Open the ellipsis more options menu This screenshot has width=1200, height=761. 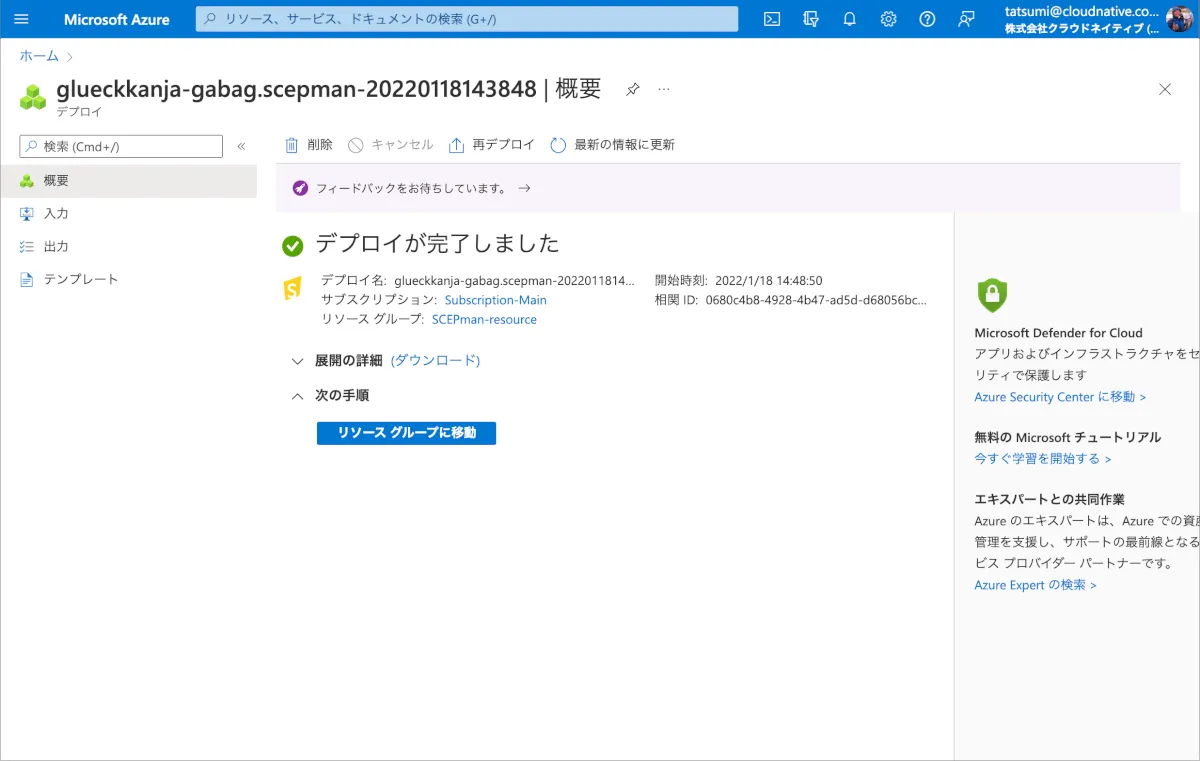tap(664, 89)
